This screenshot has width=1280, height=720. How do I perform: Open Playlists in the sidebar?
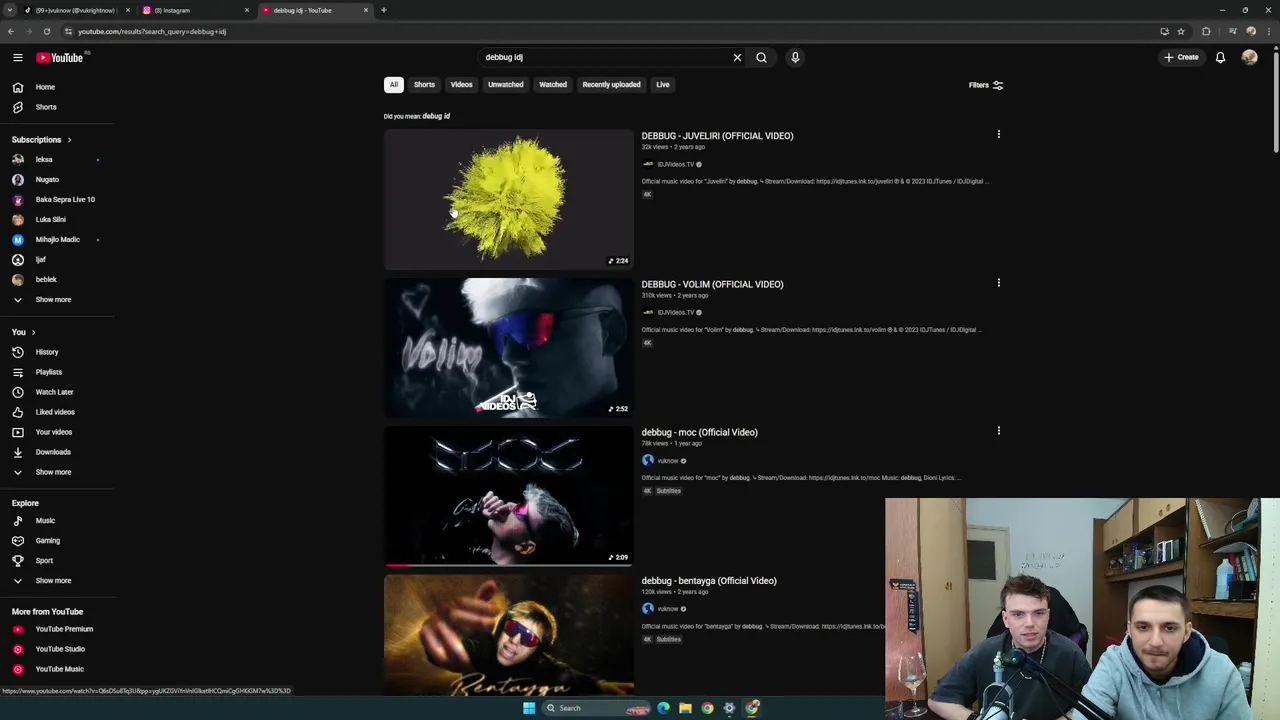[x=56, y=372]
